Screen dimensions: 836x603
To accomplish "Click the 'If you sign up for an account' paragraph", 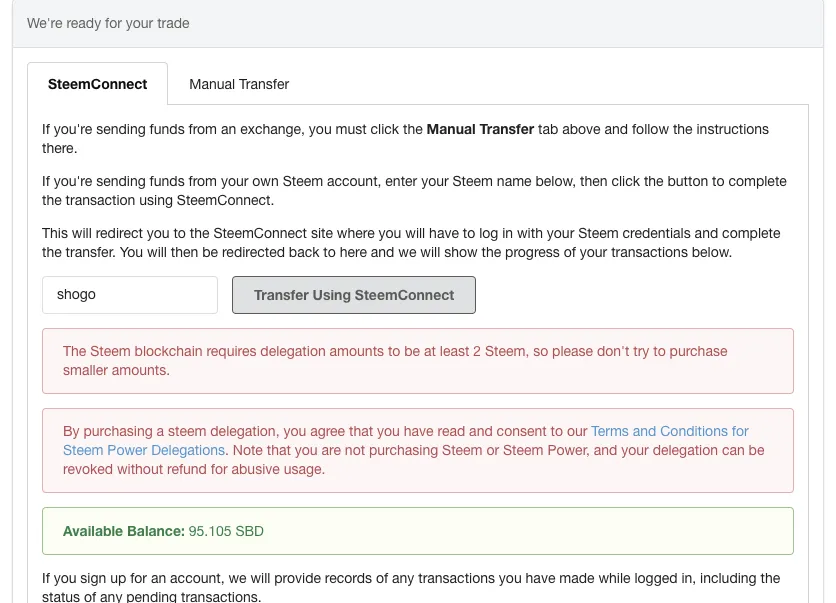I will [x=411, y=588].
